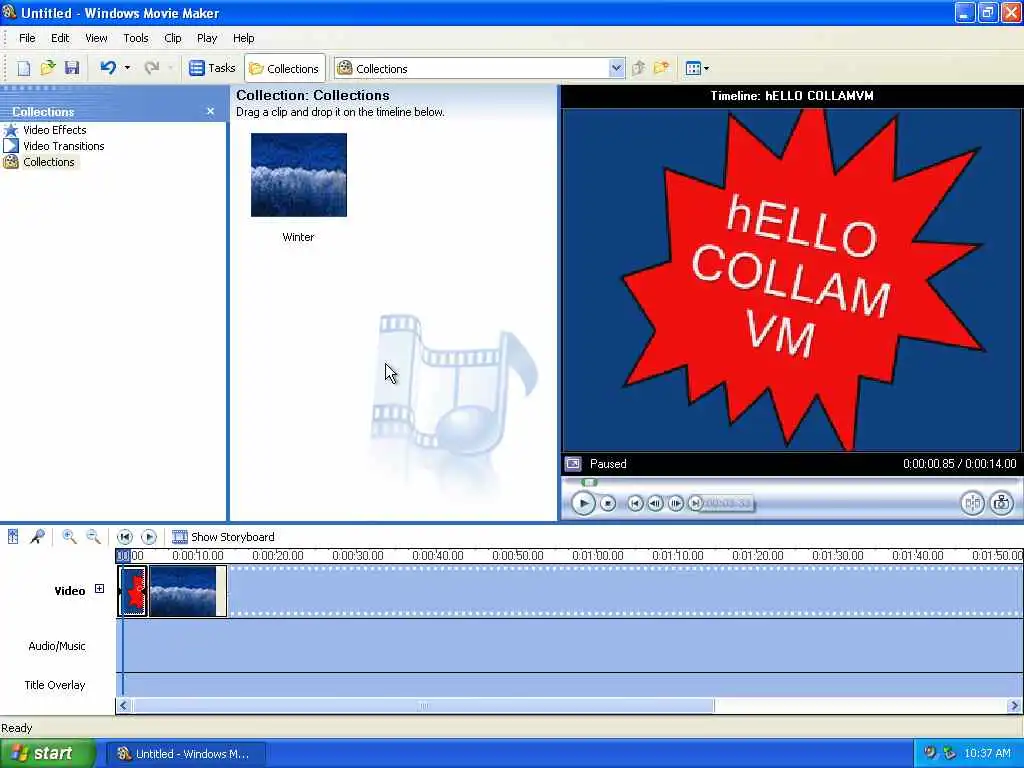Click the Winter clip name label

point(298,237)
